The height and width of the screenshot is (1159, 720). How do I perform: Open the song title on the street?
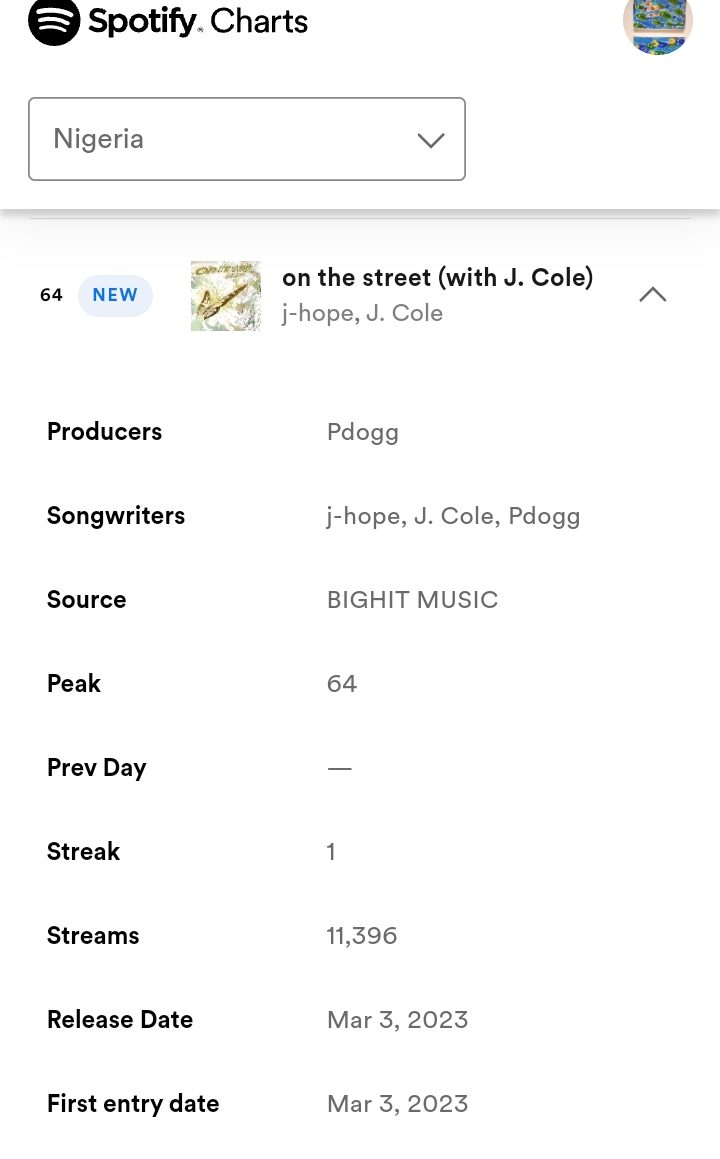click(x=437, y=277)
